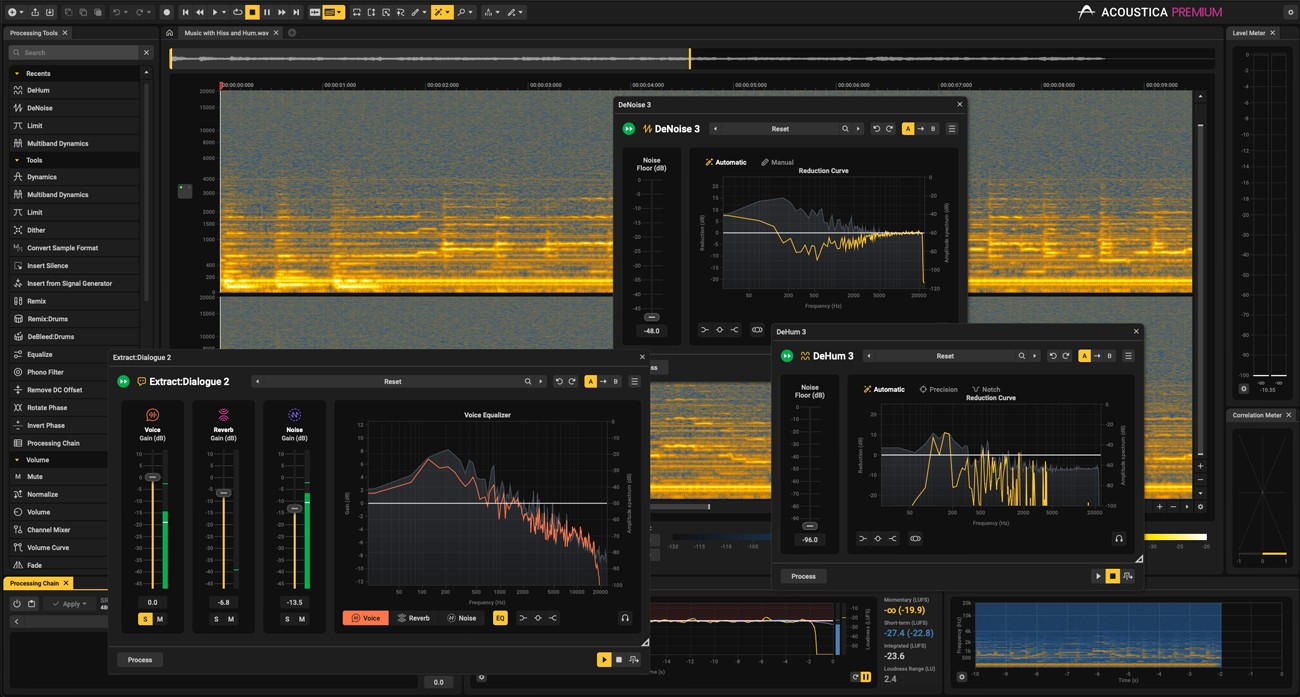This screenshot has width=1300, height=697.
Task: Click DeNoise 3 Noise Floor slider handle
Action: pos(651,317)
